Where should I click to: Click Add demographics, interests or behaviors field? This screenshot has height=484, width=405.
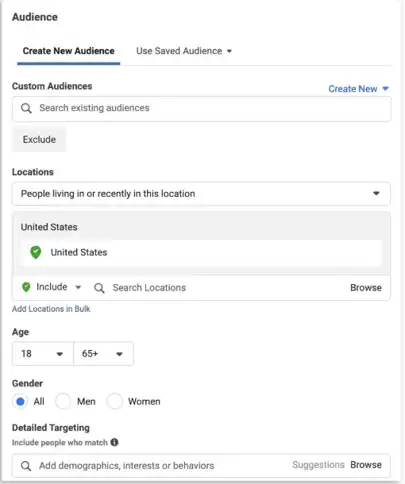coord(201,466)
